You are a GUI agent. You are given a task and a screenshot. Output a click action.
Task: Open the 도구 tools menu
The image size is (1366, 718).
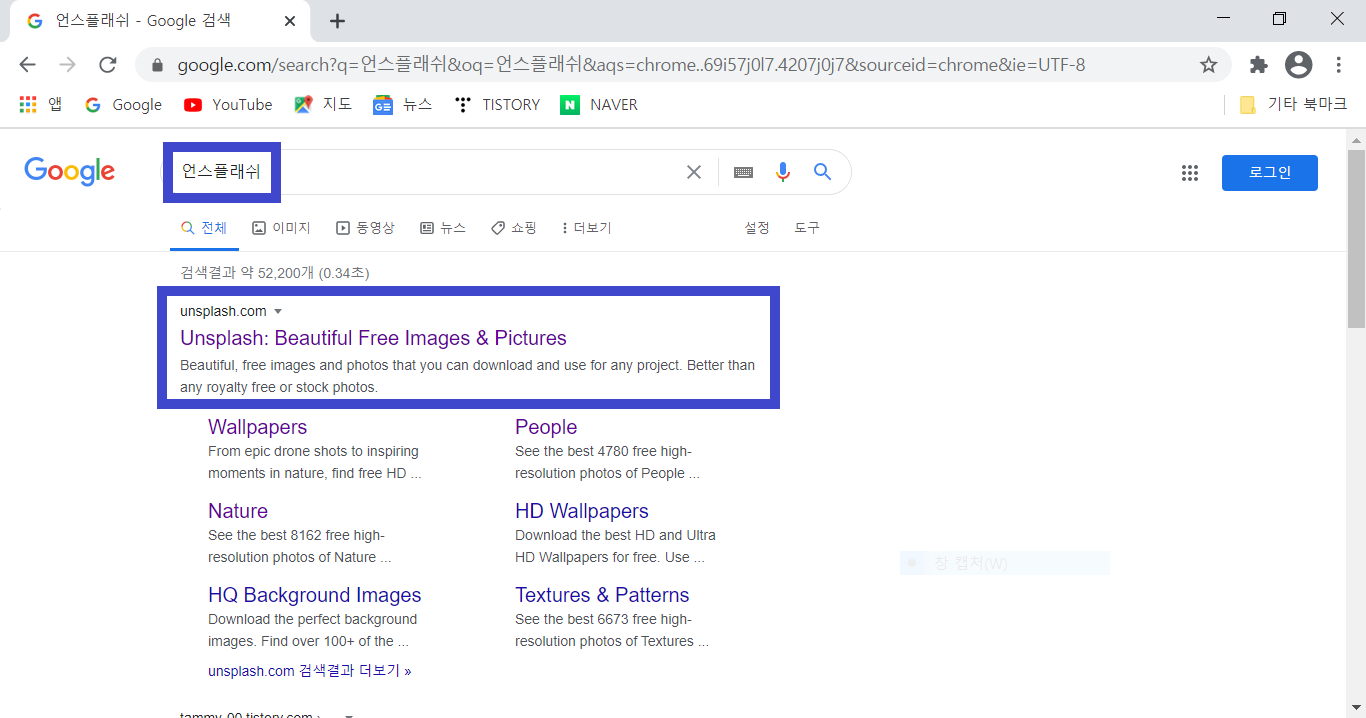tap(807, 228)
